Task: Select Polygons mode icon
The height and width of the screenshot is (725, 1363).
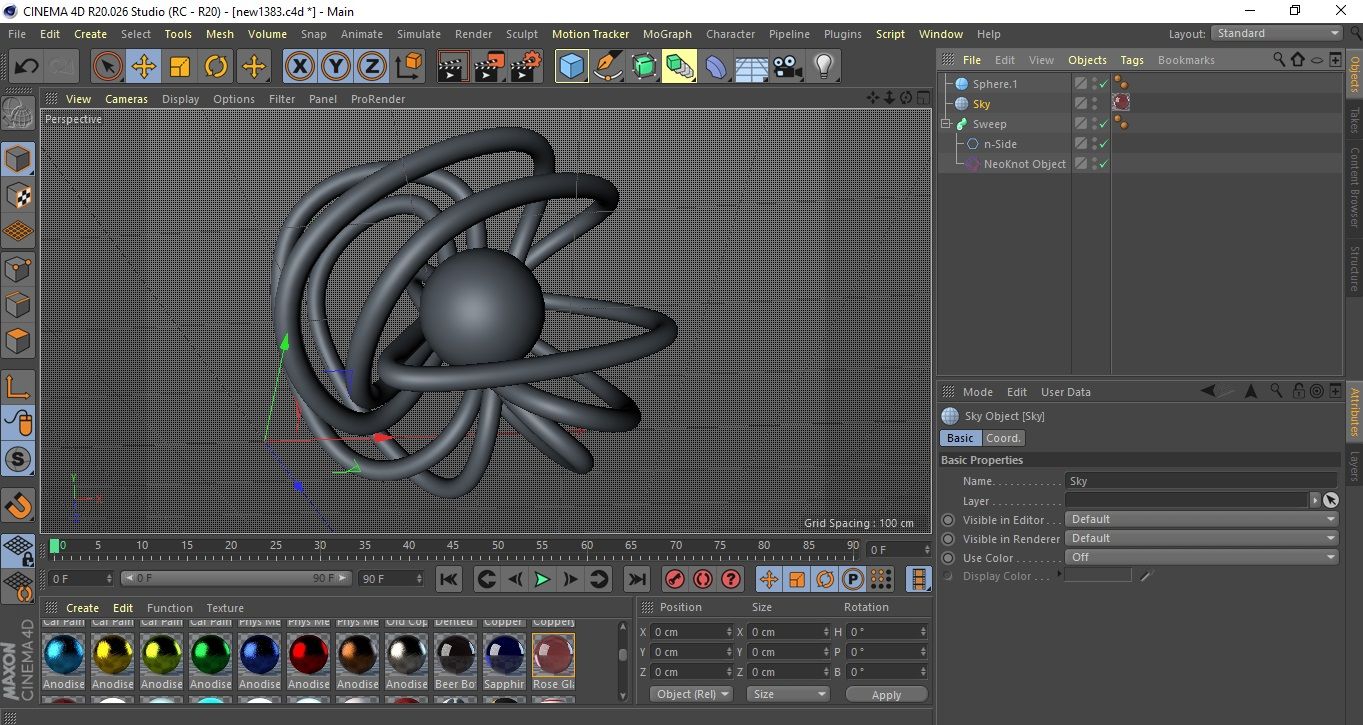Action: 18,341
